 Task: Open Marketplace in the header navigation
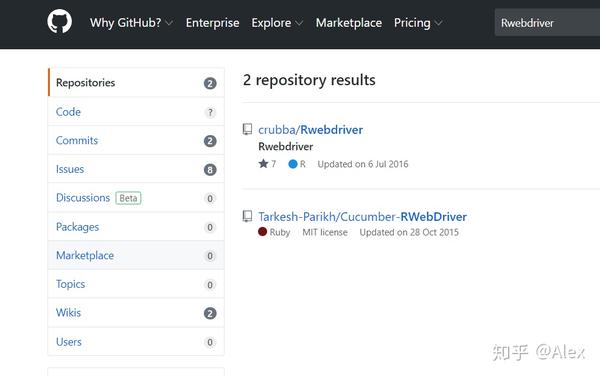click(349, 23)
